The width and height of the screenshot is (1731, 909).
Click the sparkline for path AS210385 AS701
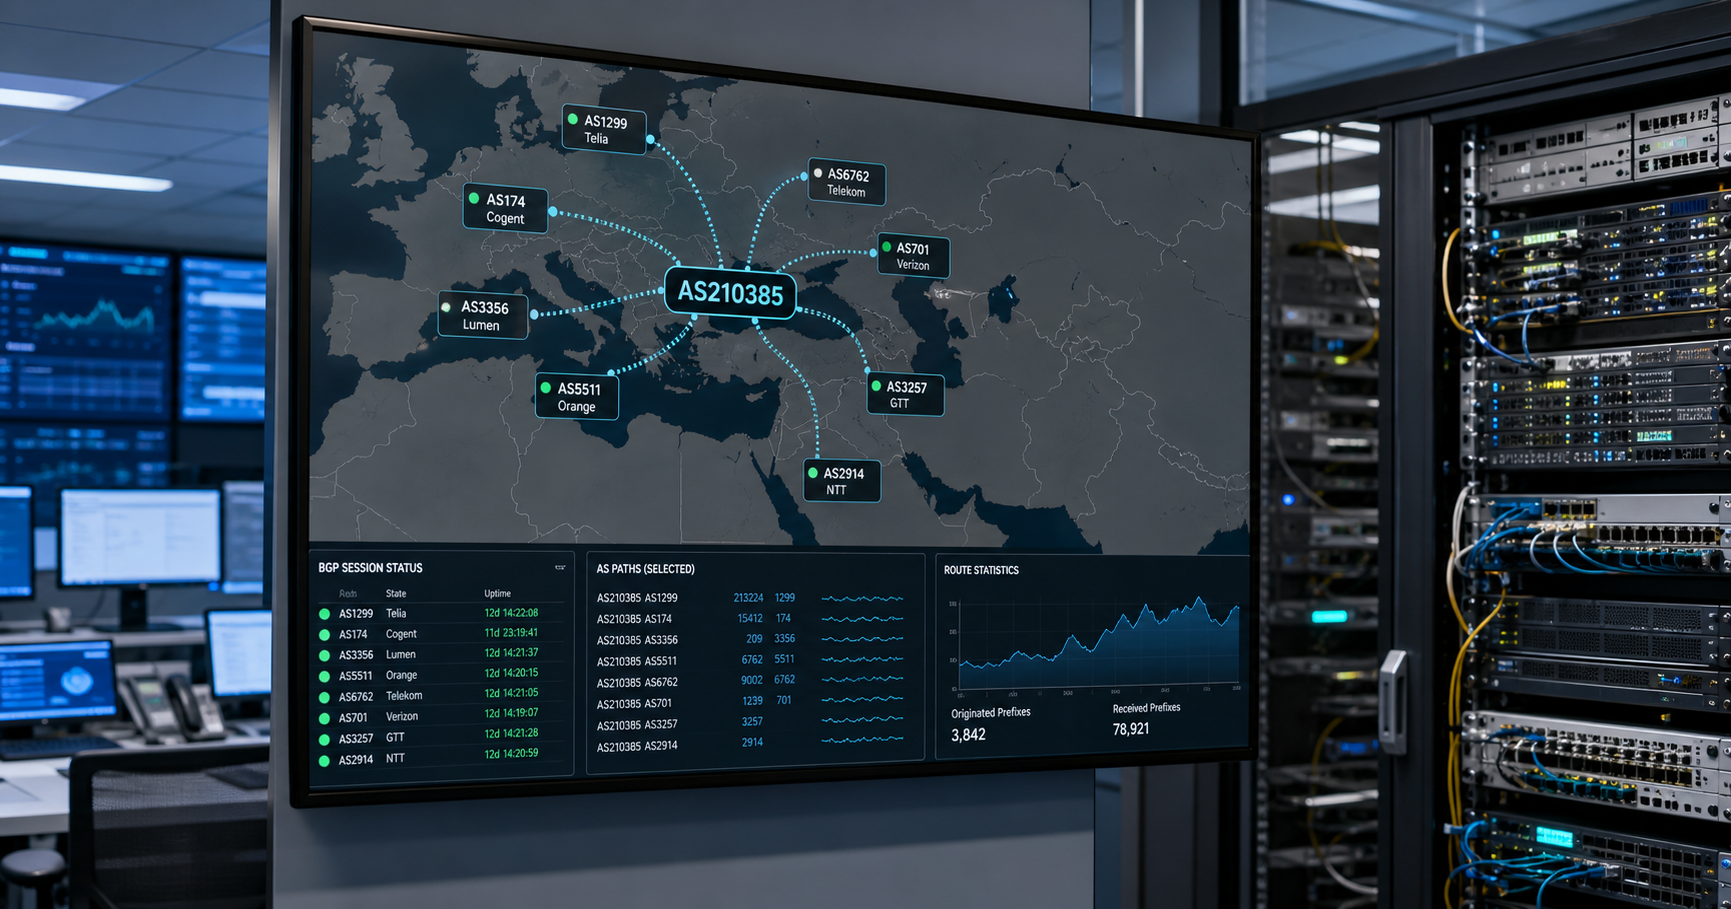tap(862, 700)
